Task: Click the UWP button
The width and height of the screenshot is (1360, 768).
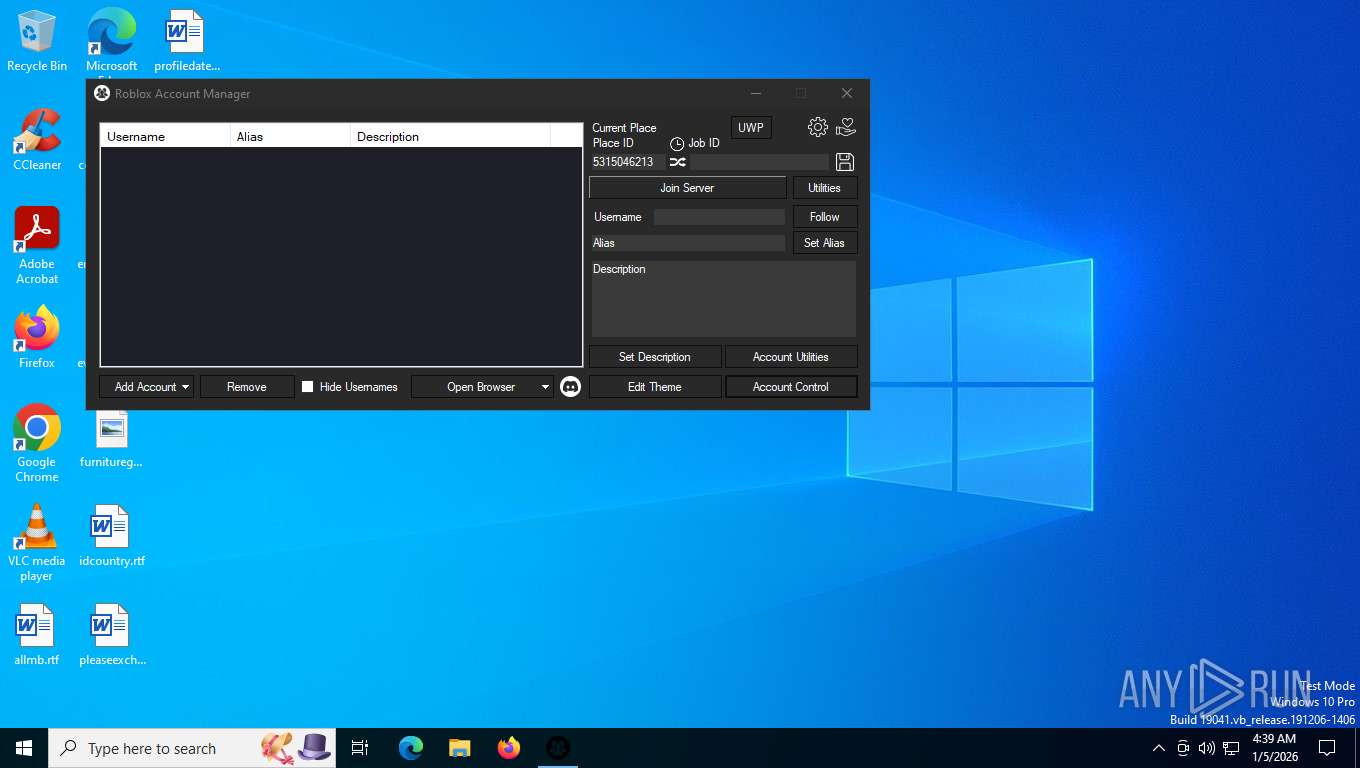Action: 751,128
